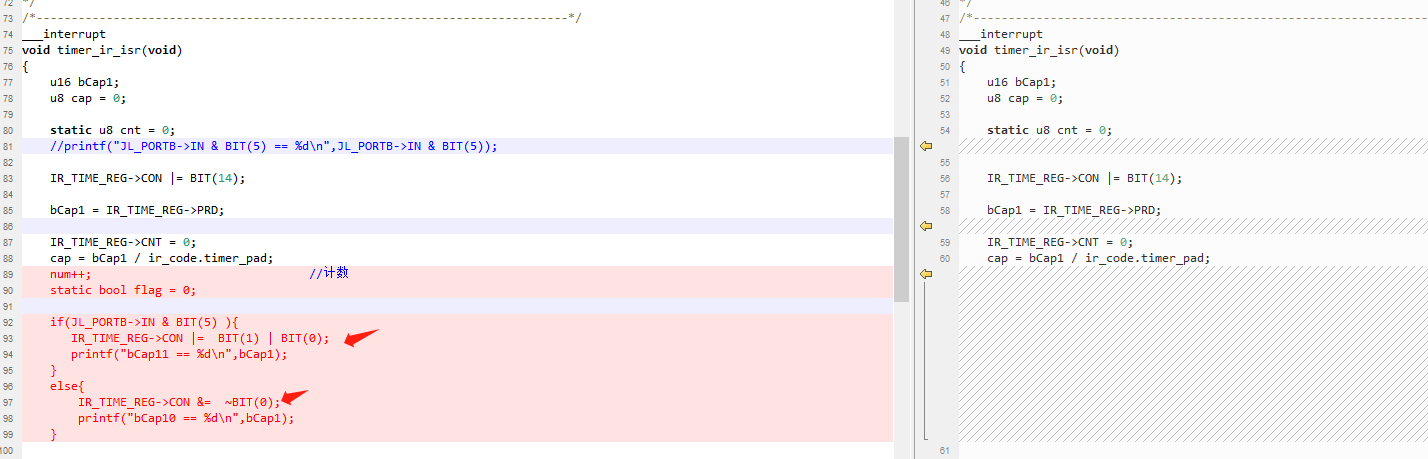This screenshot has width=1428, height=459.
Task: Click the printf "bCap11 == %d\n" line
Action: click(179, 354)
